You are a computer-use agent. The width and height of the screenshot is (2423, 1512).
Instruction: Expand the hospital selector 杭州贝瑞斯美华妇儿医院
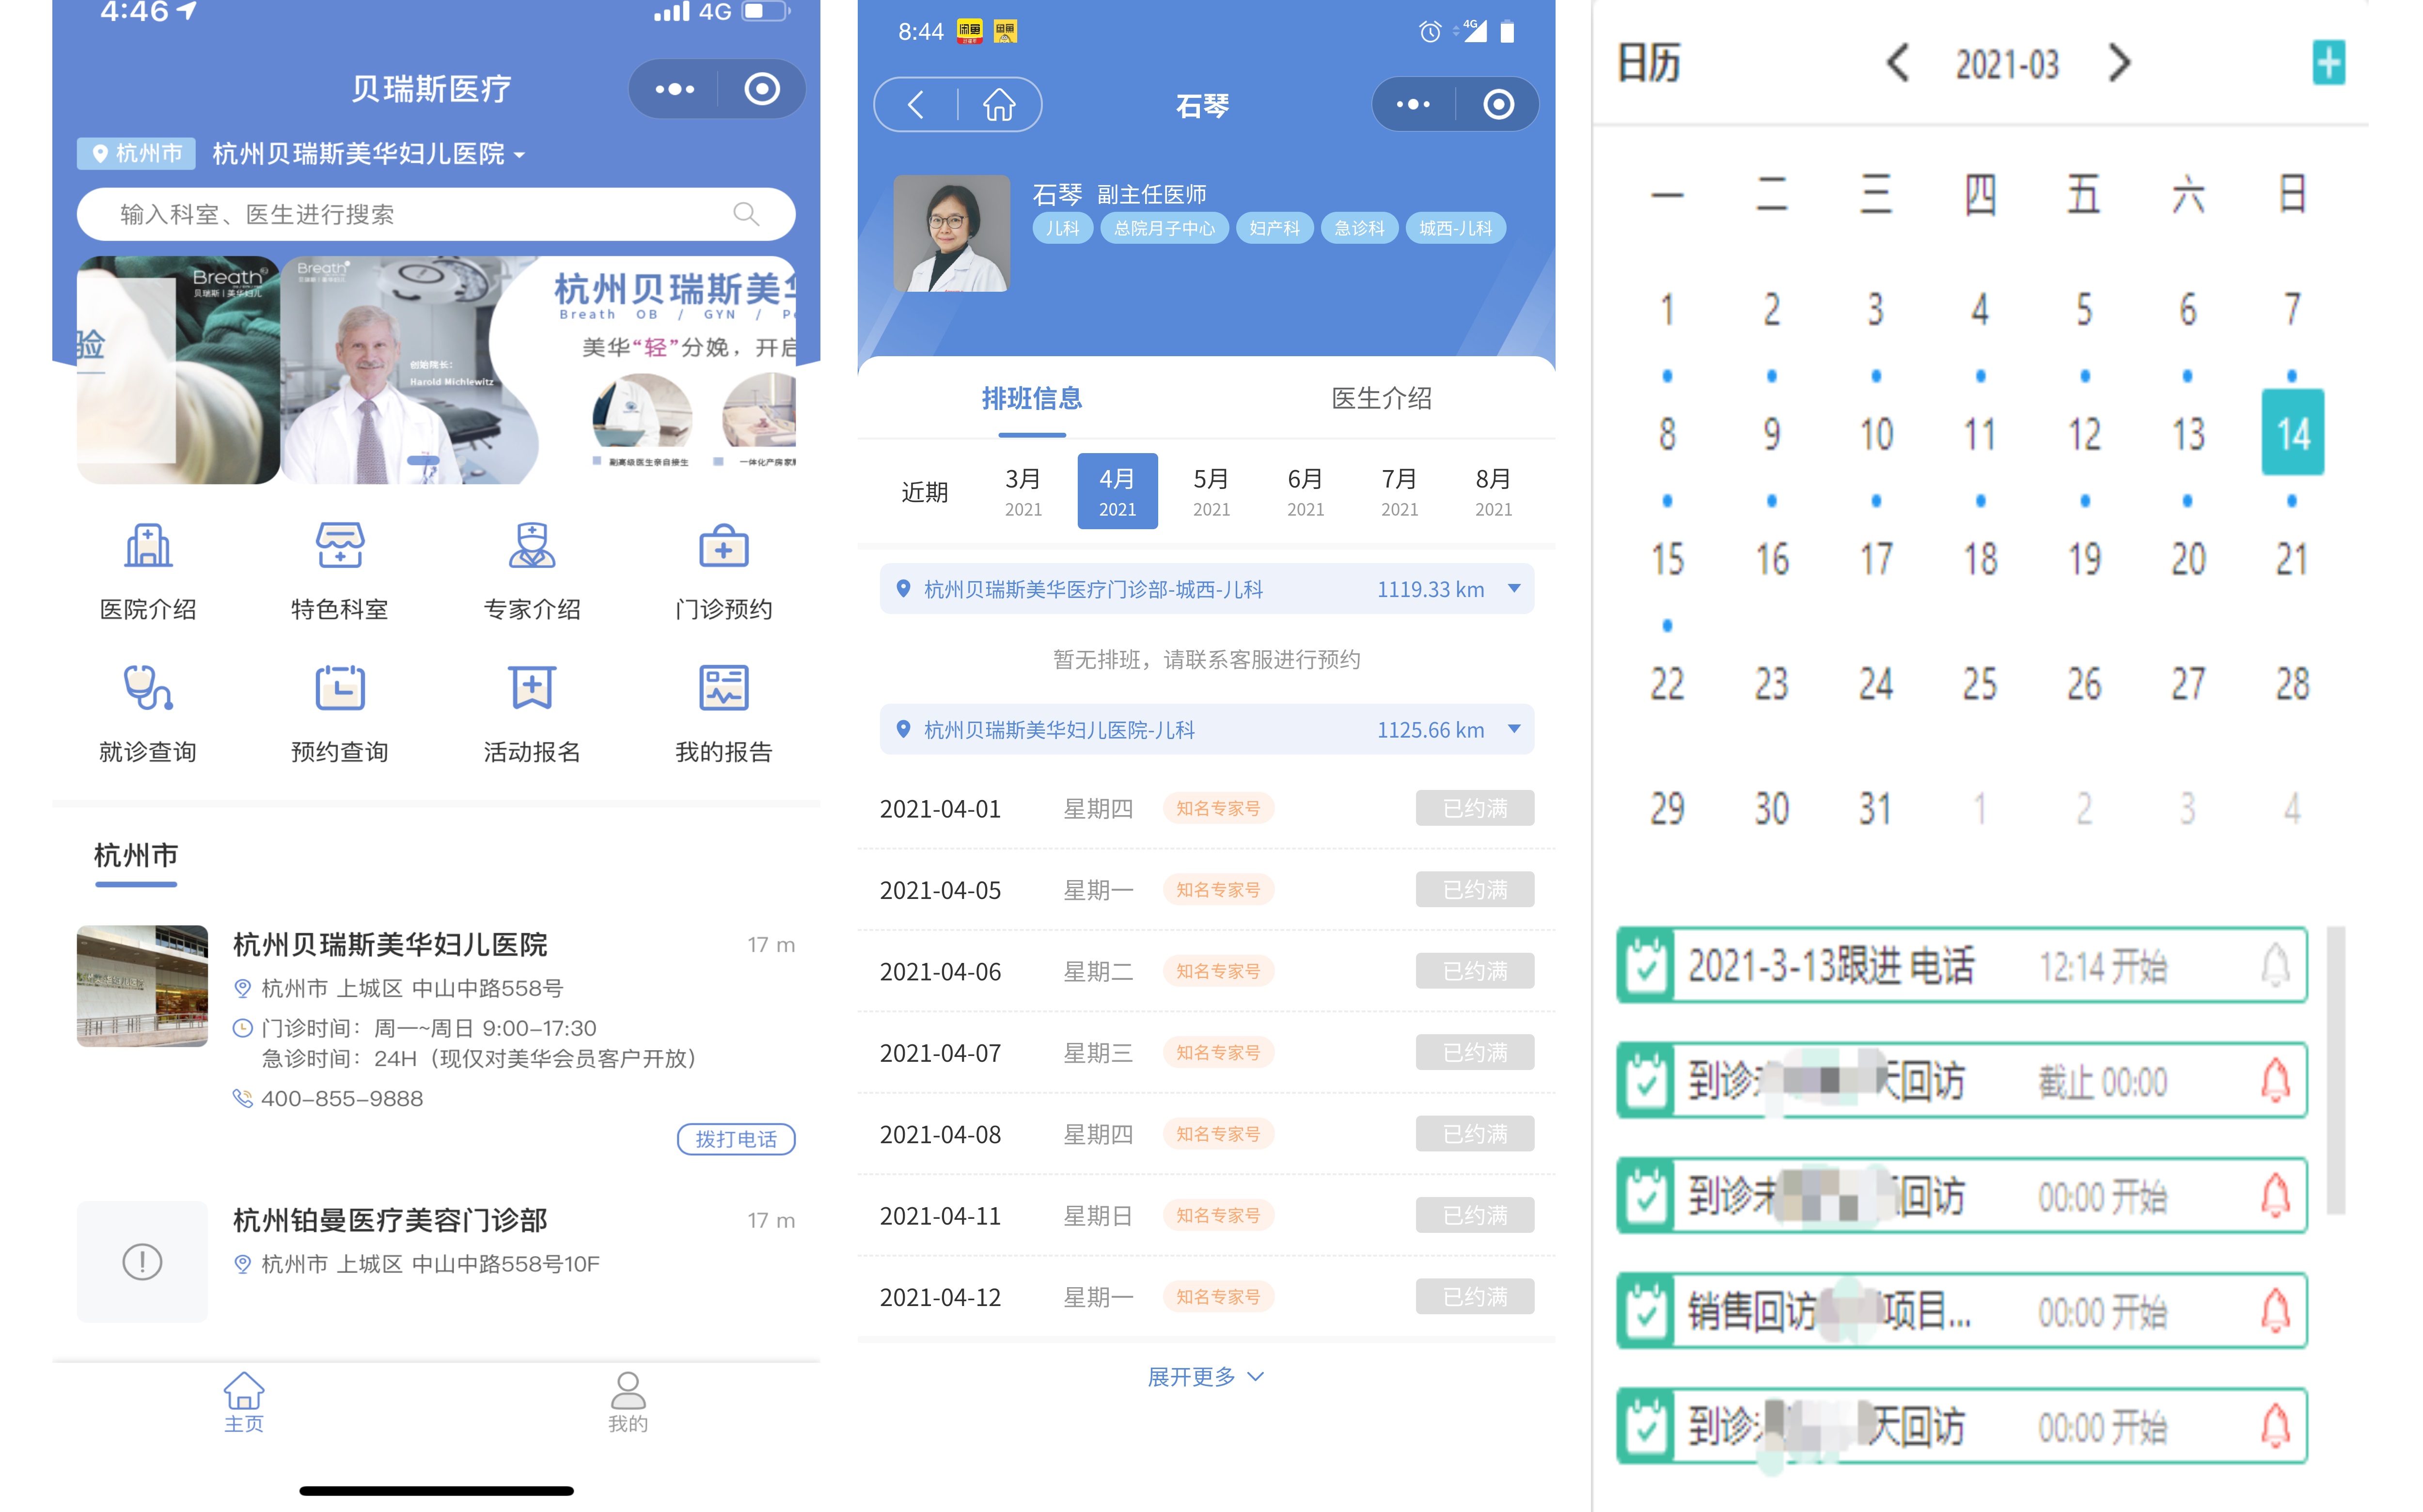tap(368, 154)
